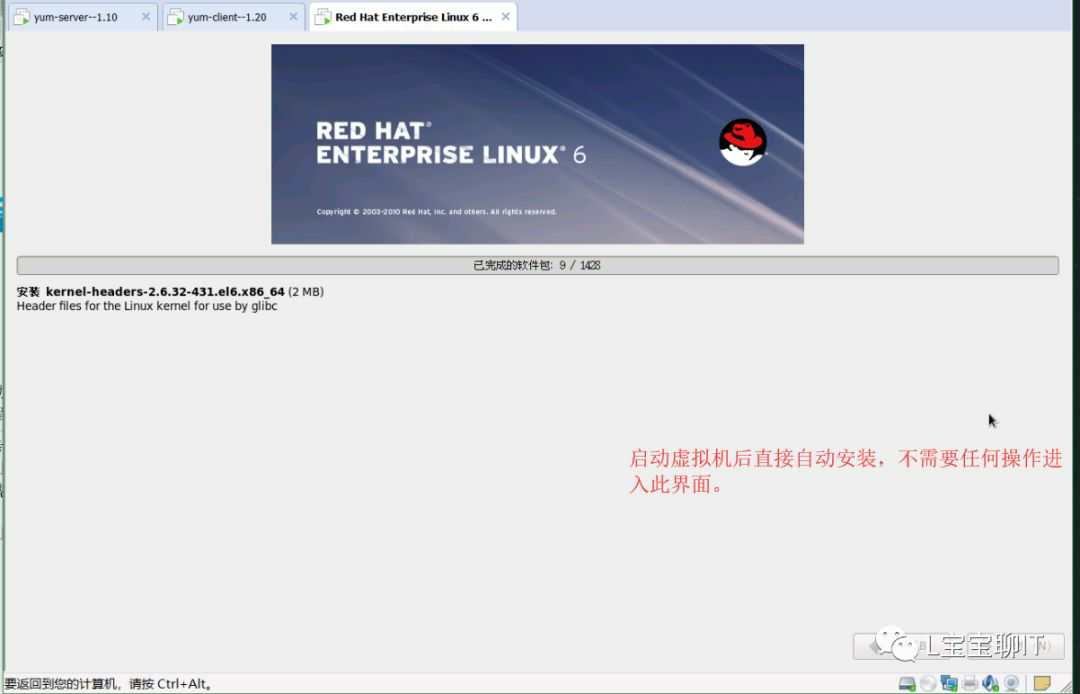Close the yum-client--1.20 tab
Screen dimensions: 1080x694
(x=293, y=17)
